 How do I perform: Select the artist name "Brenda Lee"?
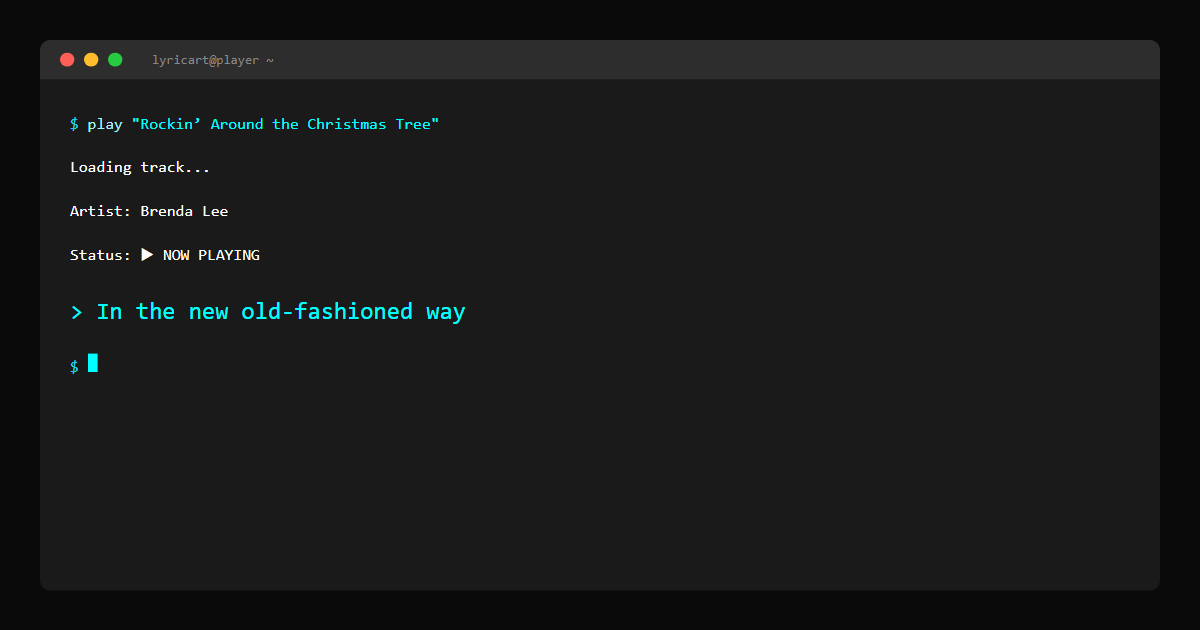pos(184,211)
